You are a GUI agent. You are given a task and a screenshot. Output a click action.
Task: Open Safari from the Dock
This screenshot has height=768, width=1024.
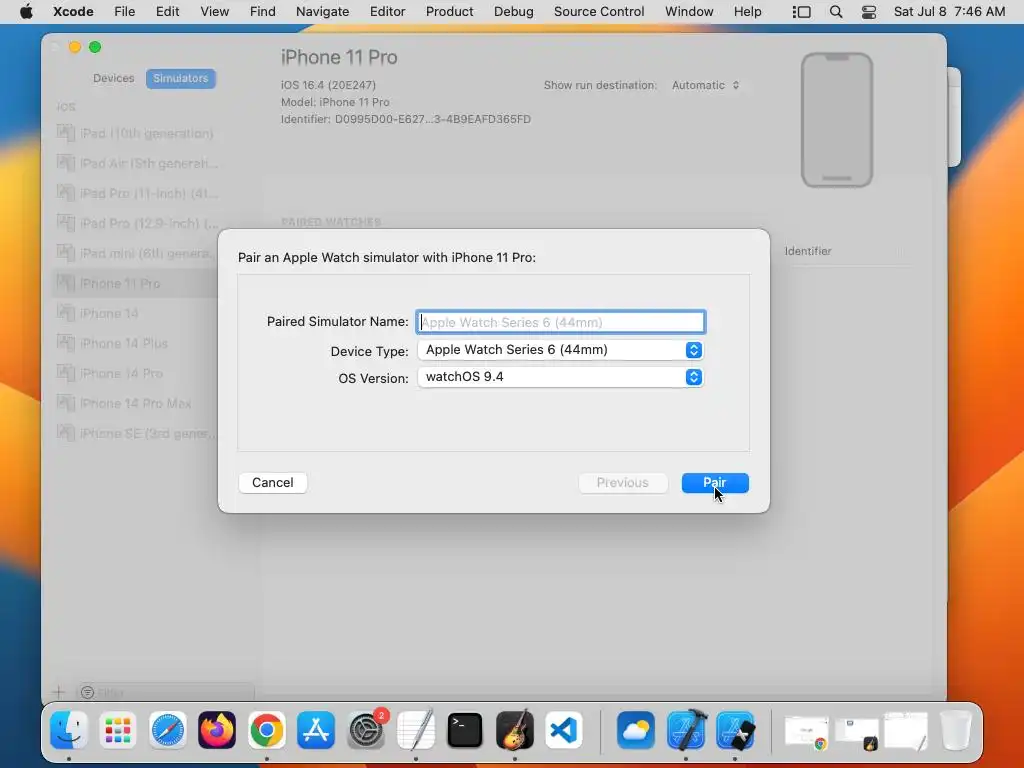[167, 729]
